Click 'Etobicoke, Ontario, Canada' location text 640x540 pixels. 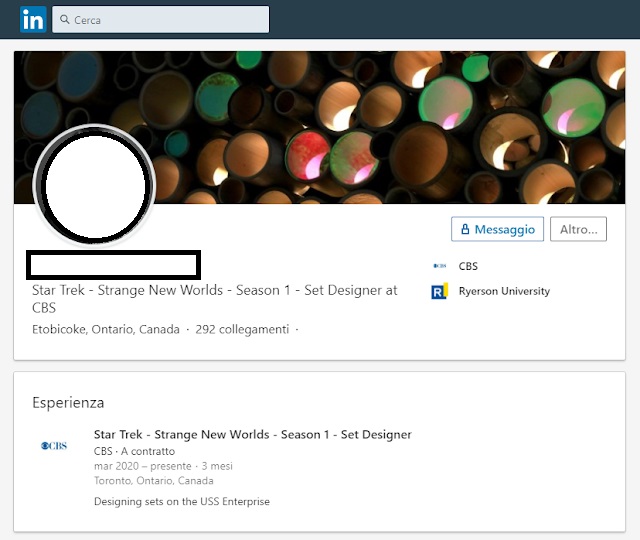pyautogui.click(x=106, y=329)
